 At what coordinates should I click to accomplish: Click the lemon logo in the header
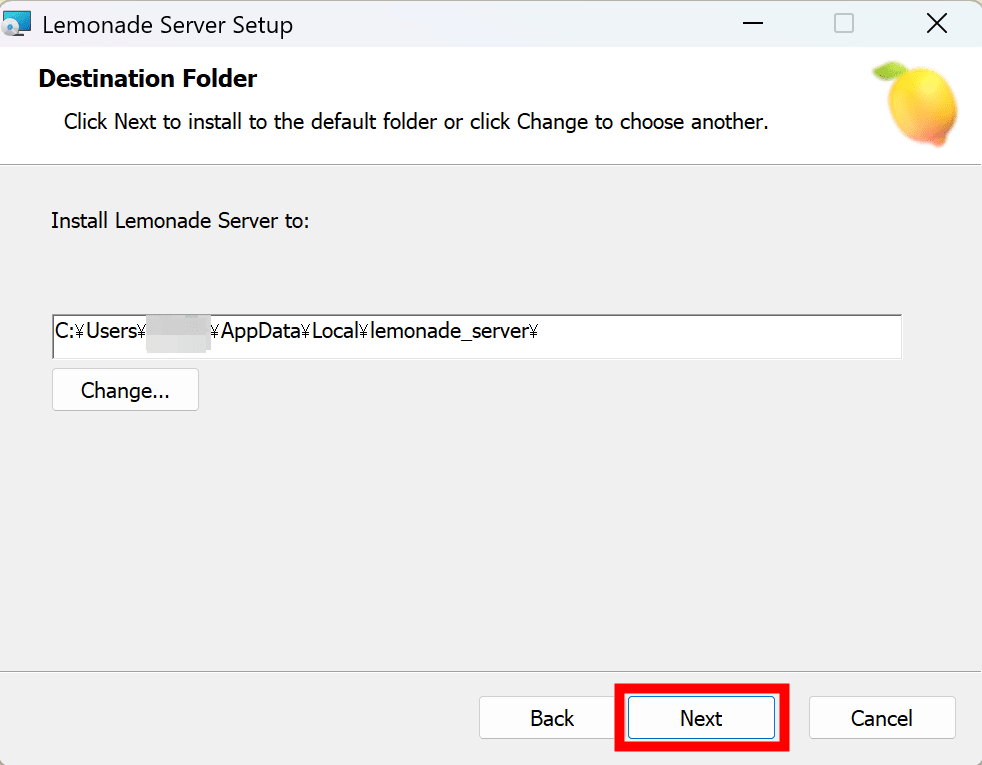[914, 103]
